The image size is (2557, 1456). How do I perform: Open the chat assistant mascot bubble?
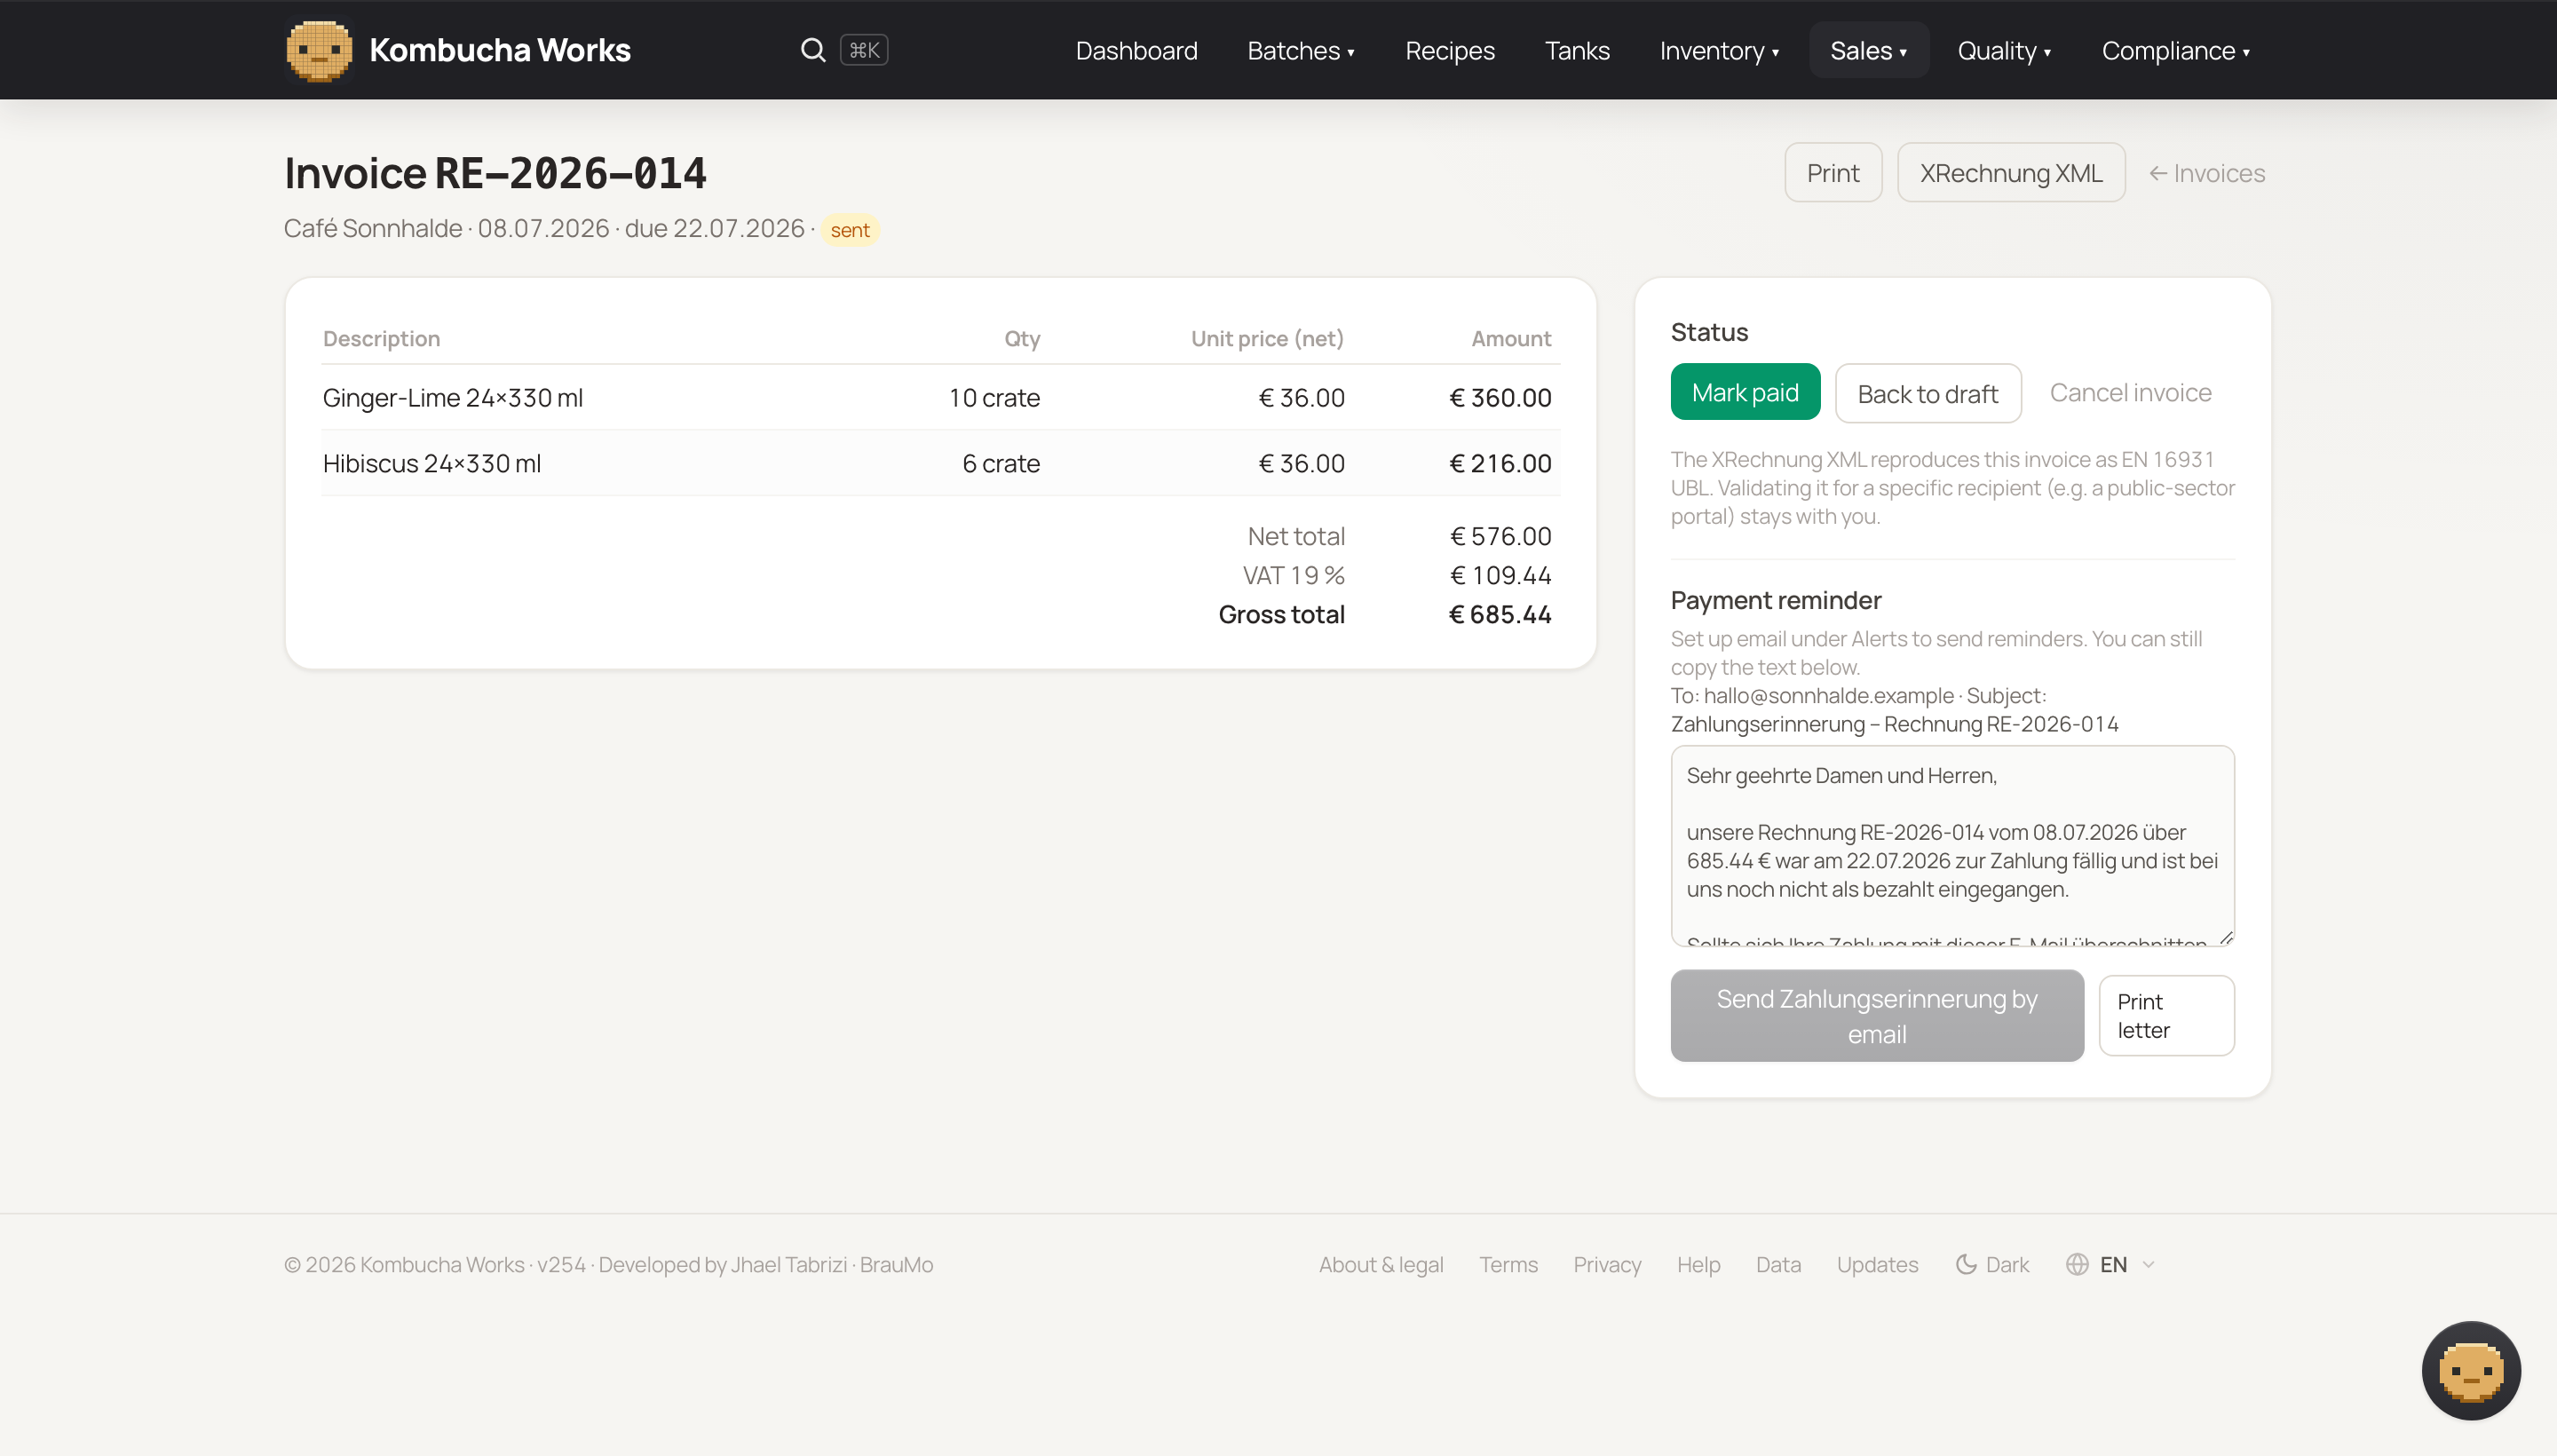coord(2470,1370)
